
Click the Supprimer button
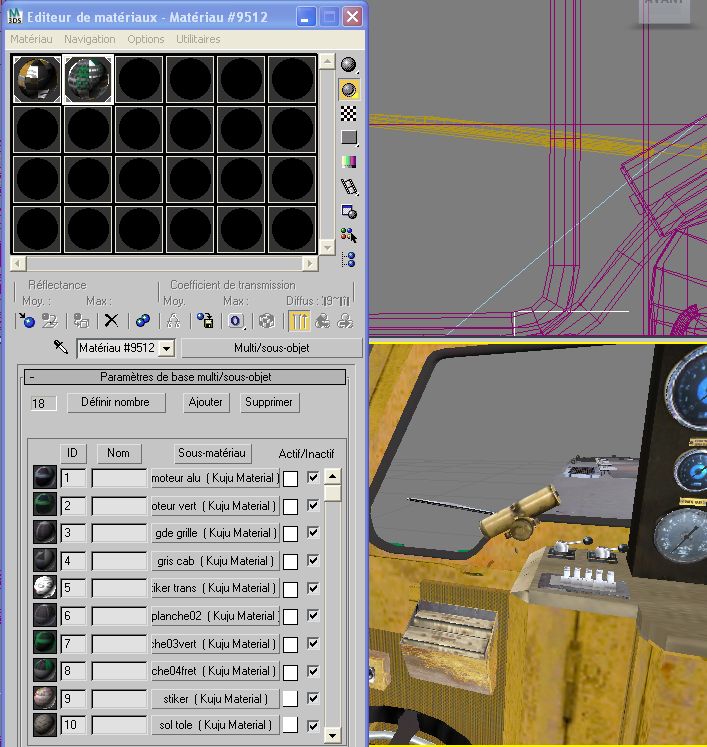point(269,402)
